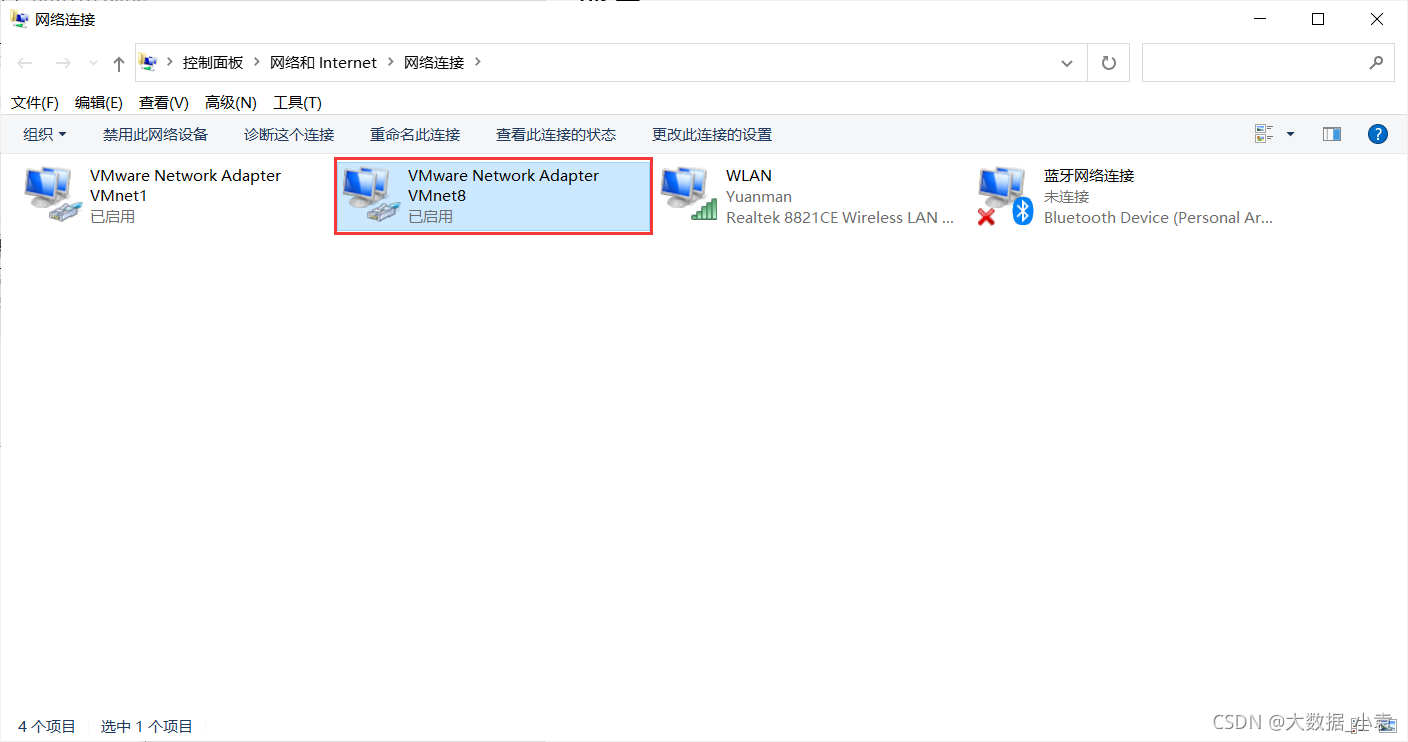The height and width of the screenshot is (742, 1408).
Task: Click the 未连接 status text
Action: click(x=1066, y=196)
